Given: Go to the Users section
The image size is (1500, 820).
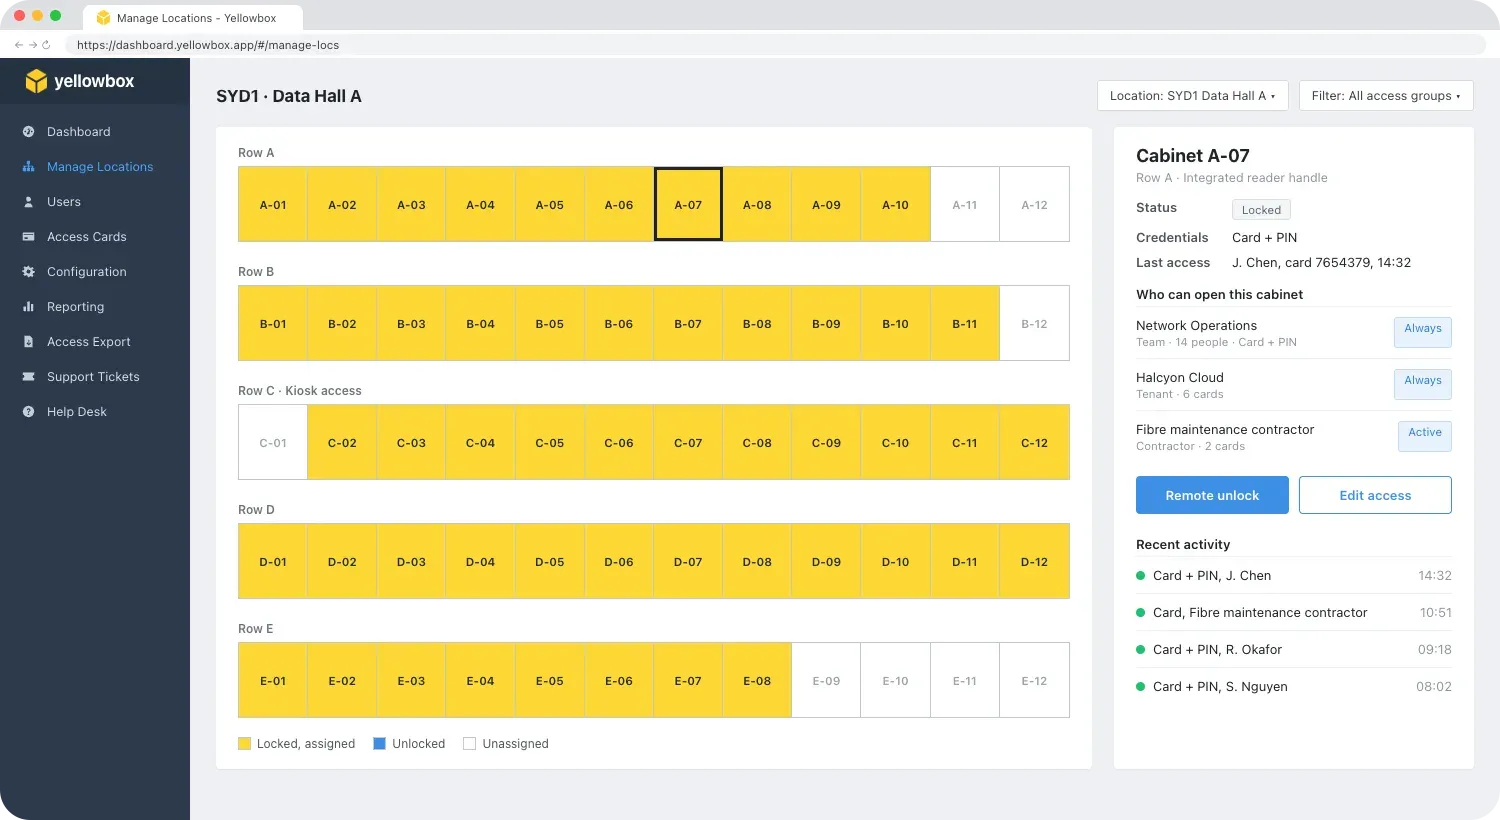Looking at the screenshot, I should 64,202.
